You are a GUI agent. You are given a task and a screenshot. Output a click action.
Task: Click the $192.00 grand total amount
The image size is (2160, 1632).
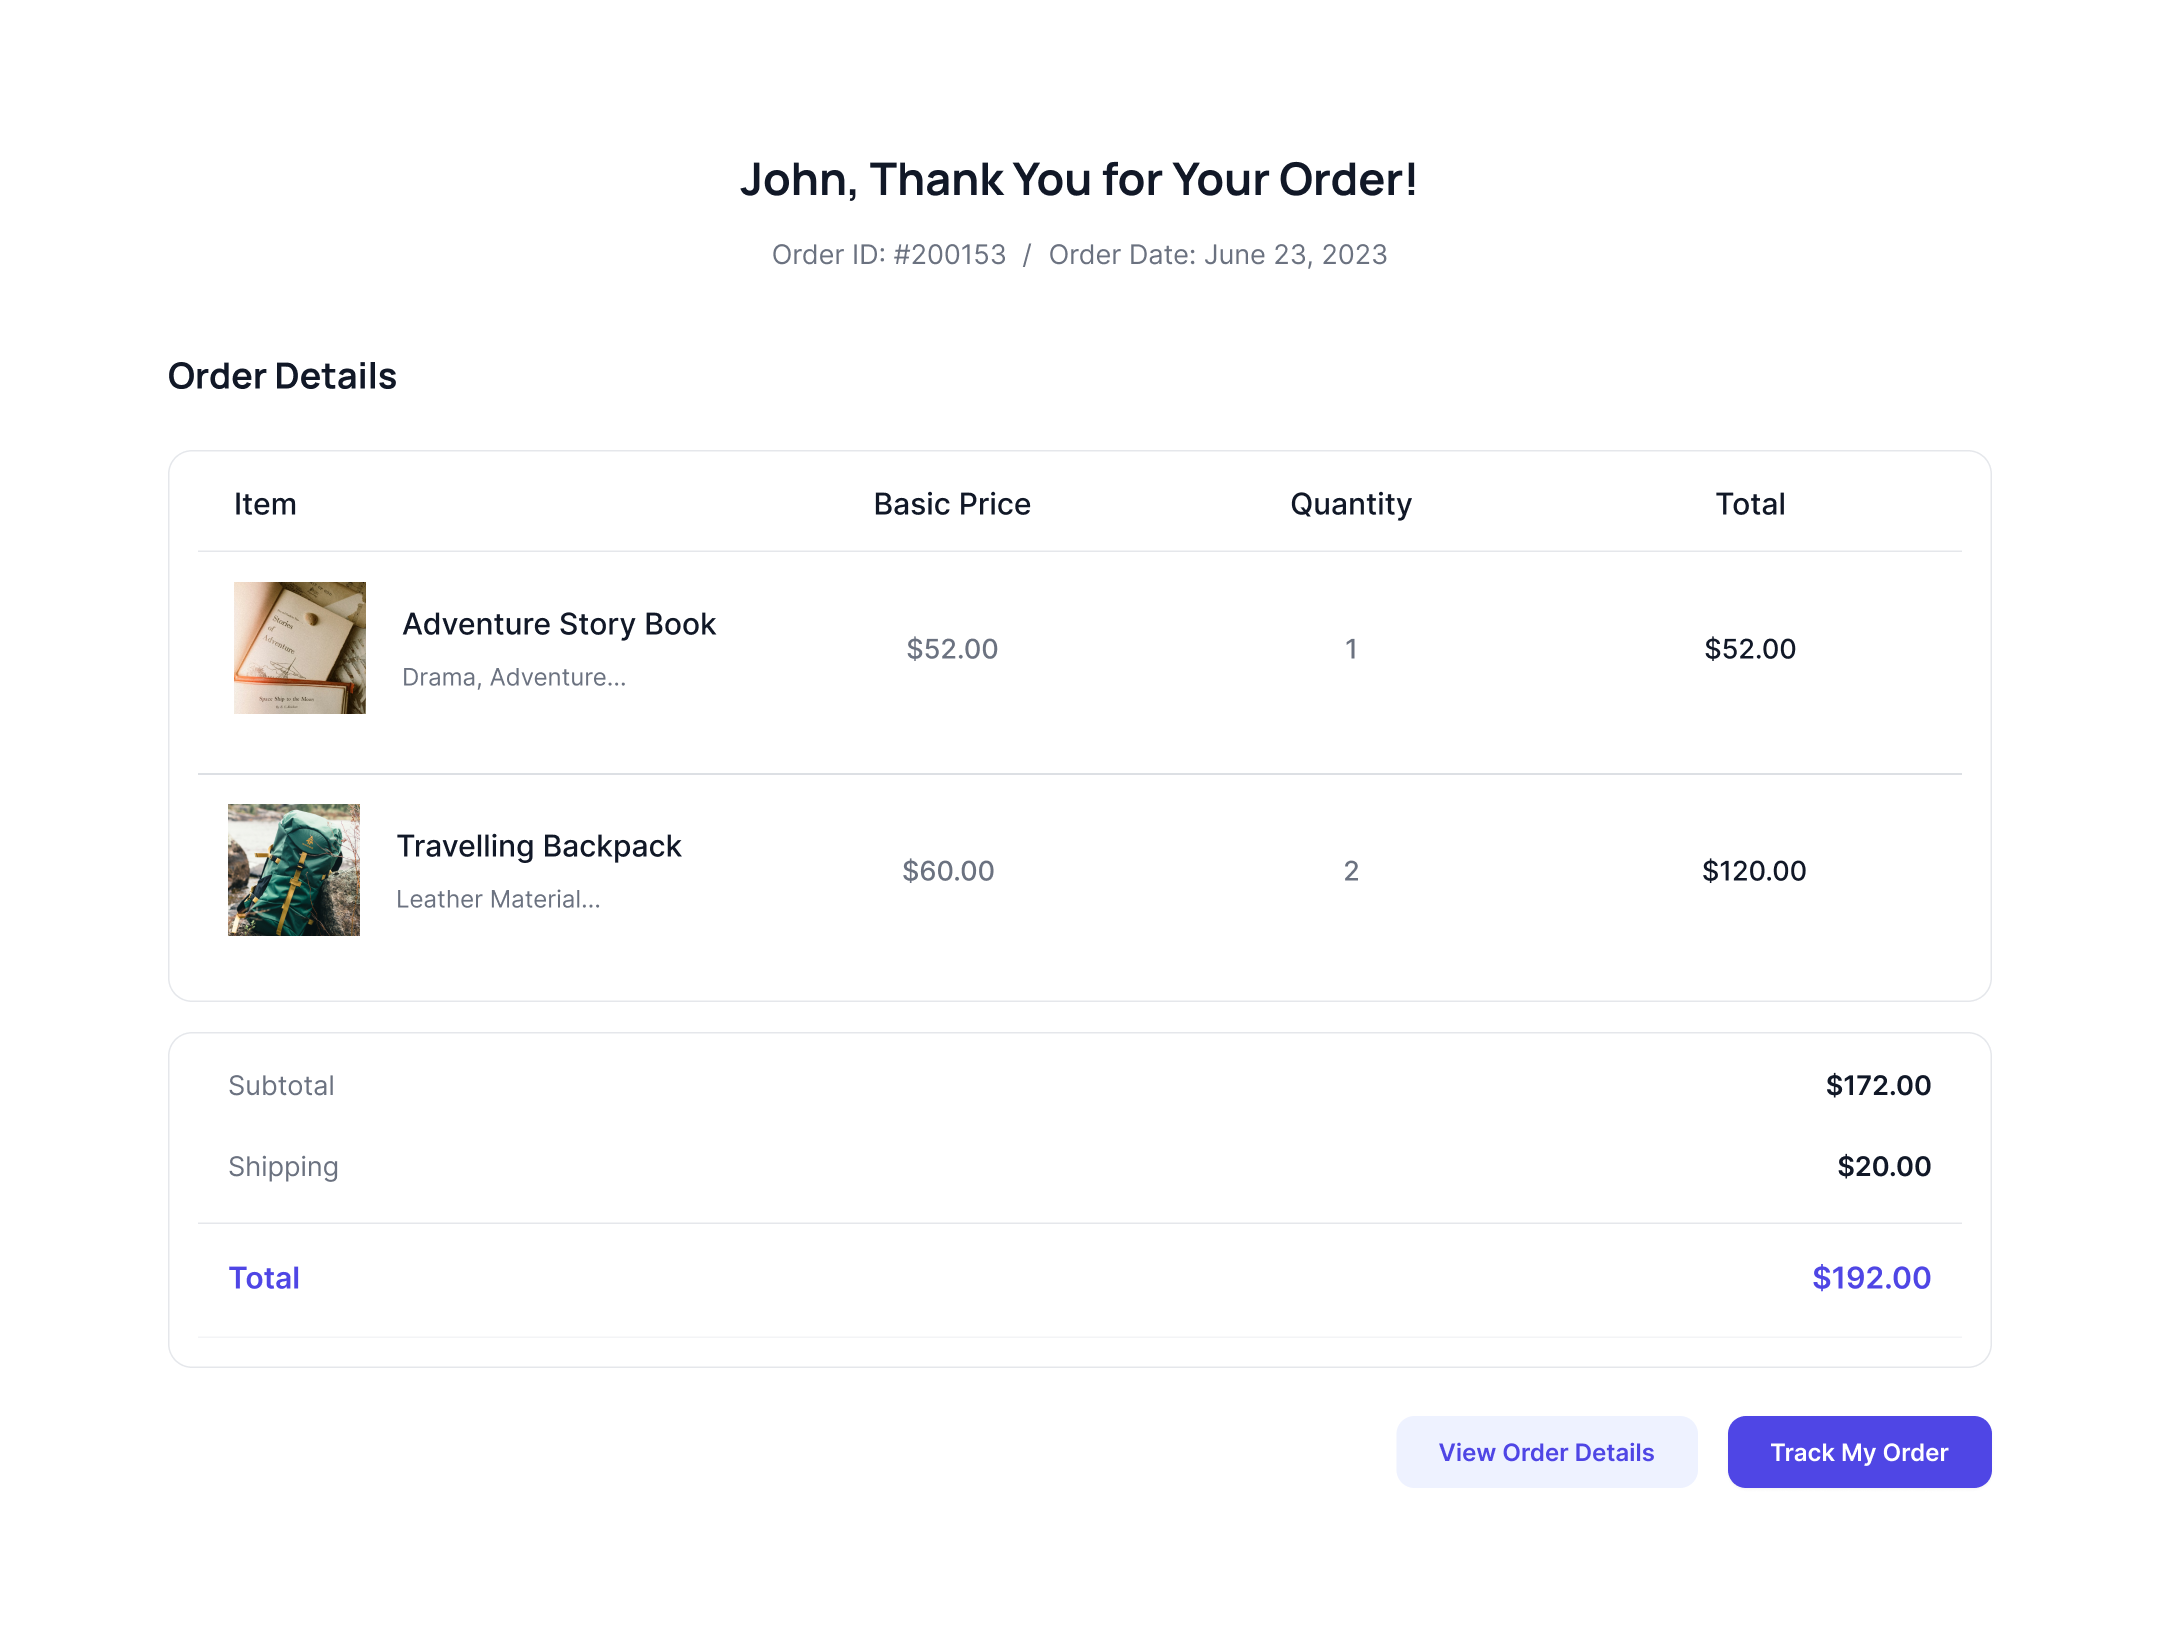[x=1870, y=1278]
